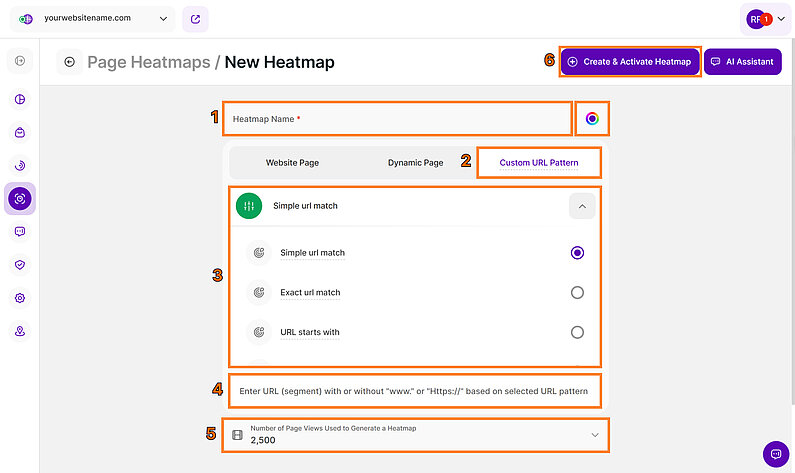Open settings gear icon in sidebar

(20, 298)
